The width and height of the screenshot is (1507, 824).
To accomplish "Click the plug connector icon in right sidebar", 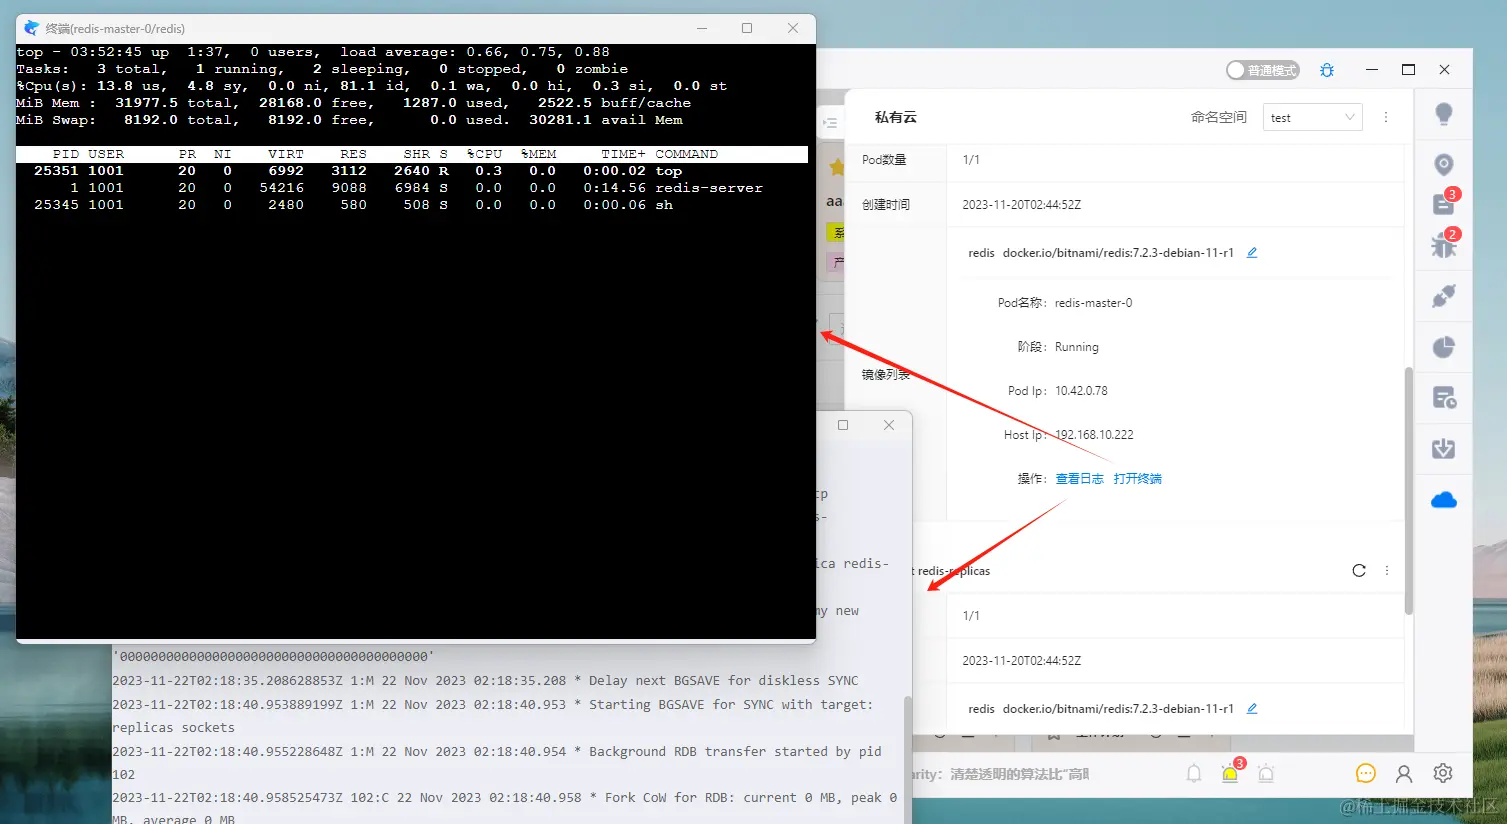I will [1444, 296].
